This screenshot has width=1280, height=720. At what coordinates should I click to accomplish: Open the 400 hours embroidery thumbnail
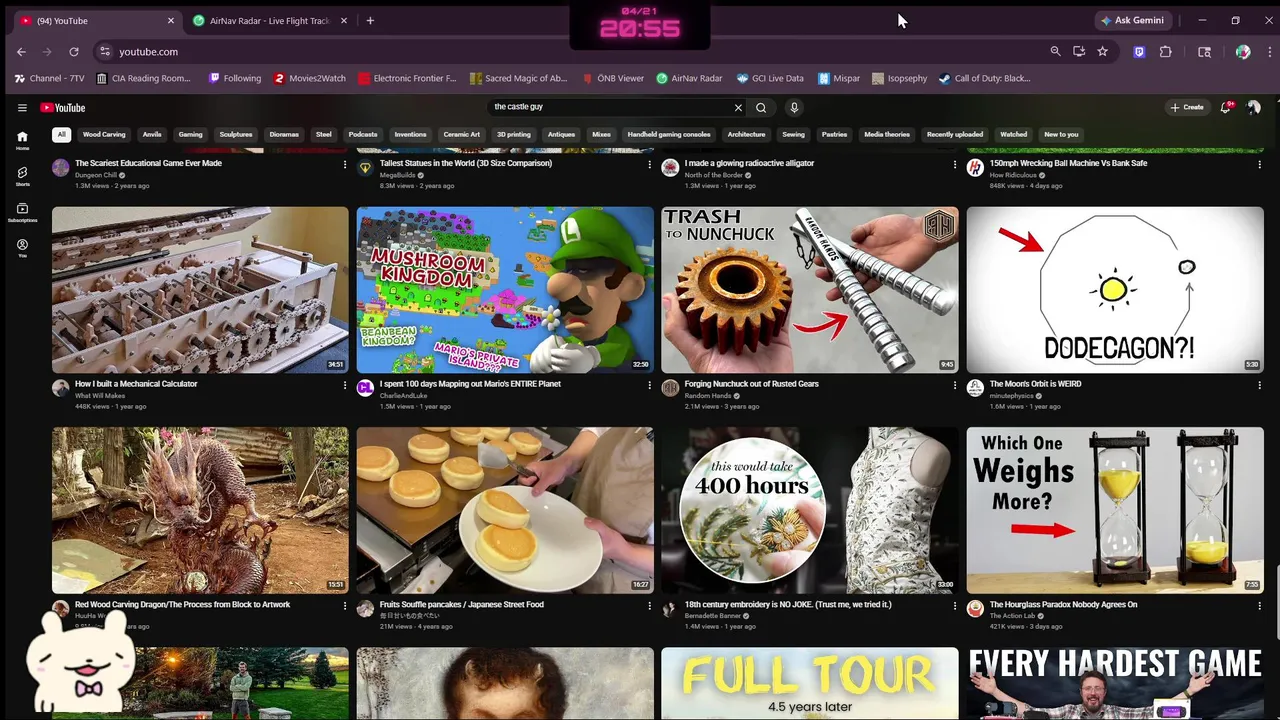(x=810, y=510)
